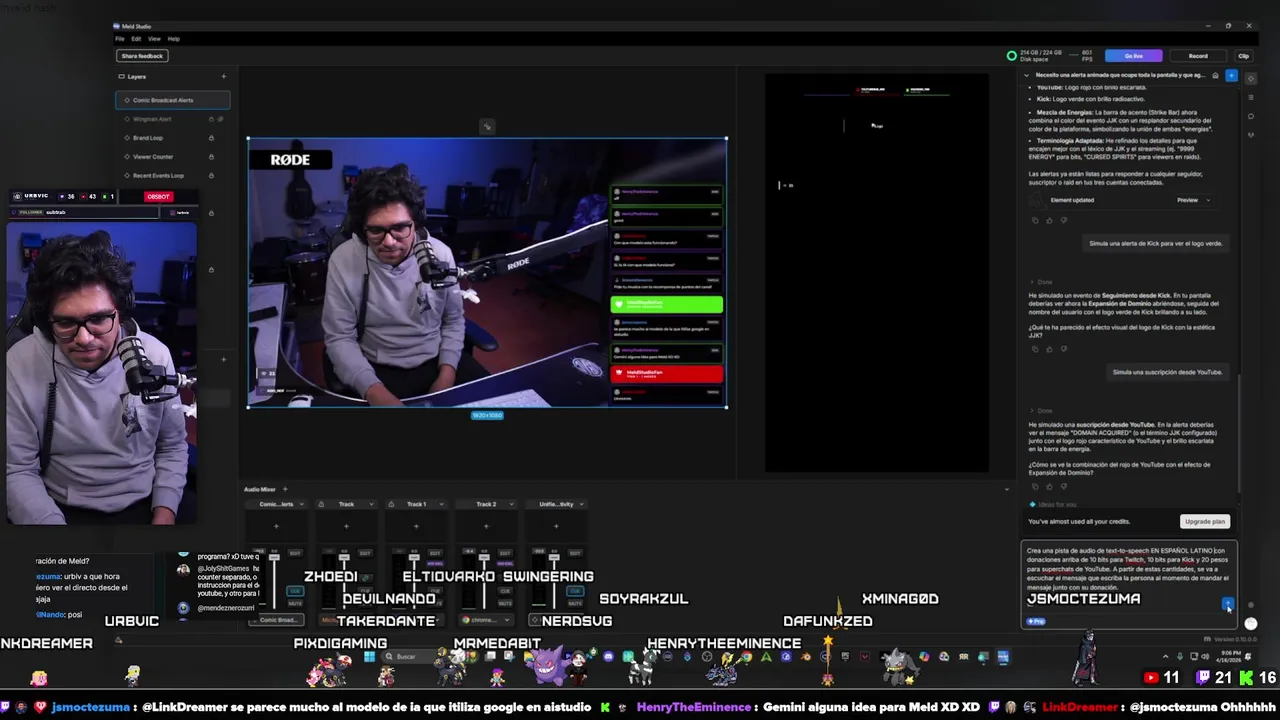Toggle lock on Recent Events Loop layer
1280x720 pixels.
pyautogui.click(x=211, y=175)
